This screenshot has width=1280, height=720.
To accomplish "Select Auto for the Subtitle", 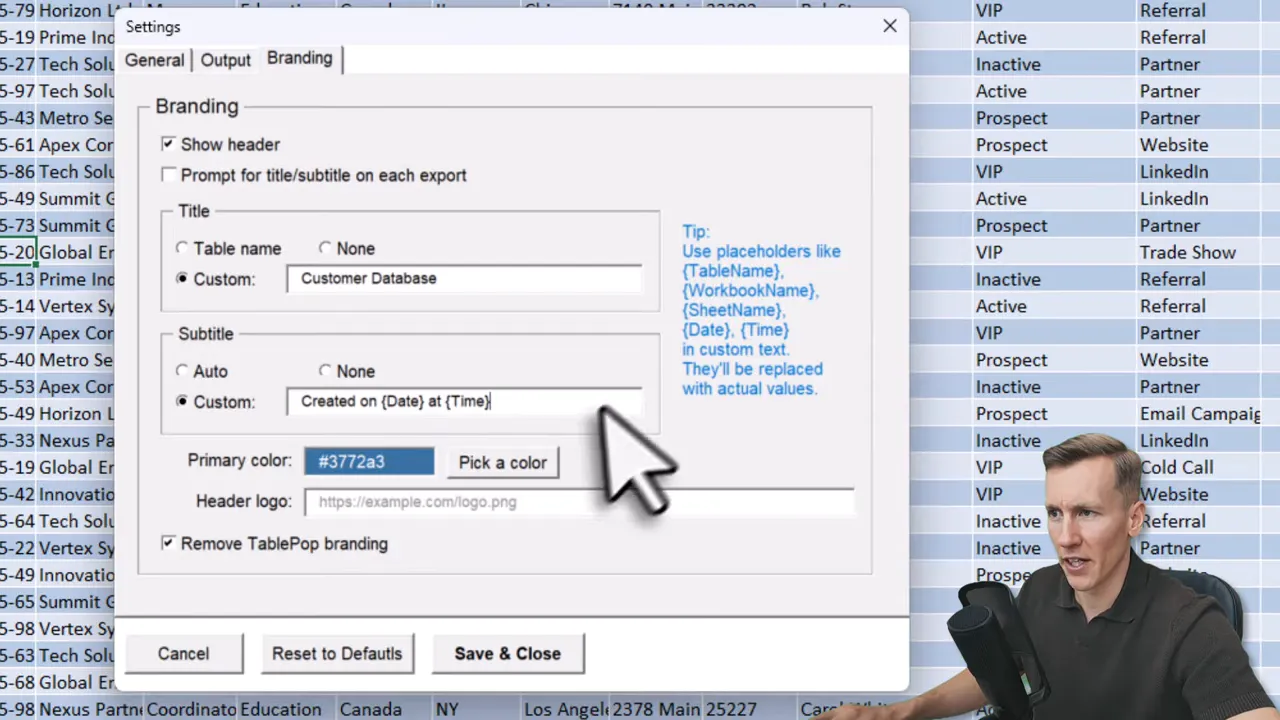I will (182, 371).
